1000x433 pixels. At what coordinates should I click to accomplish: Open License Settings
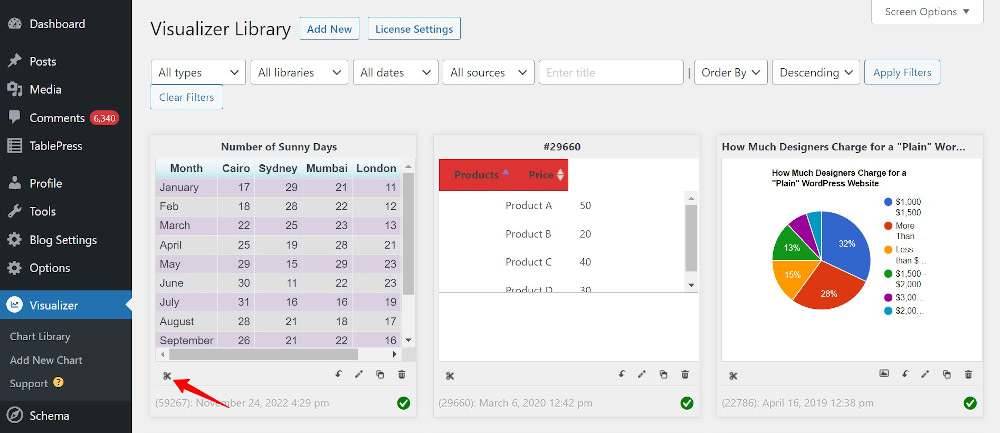[414, 29]
